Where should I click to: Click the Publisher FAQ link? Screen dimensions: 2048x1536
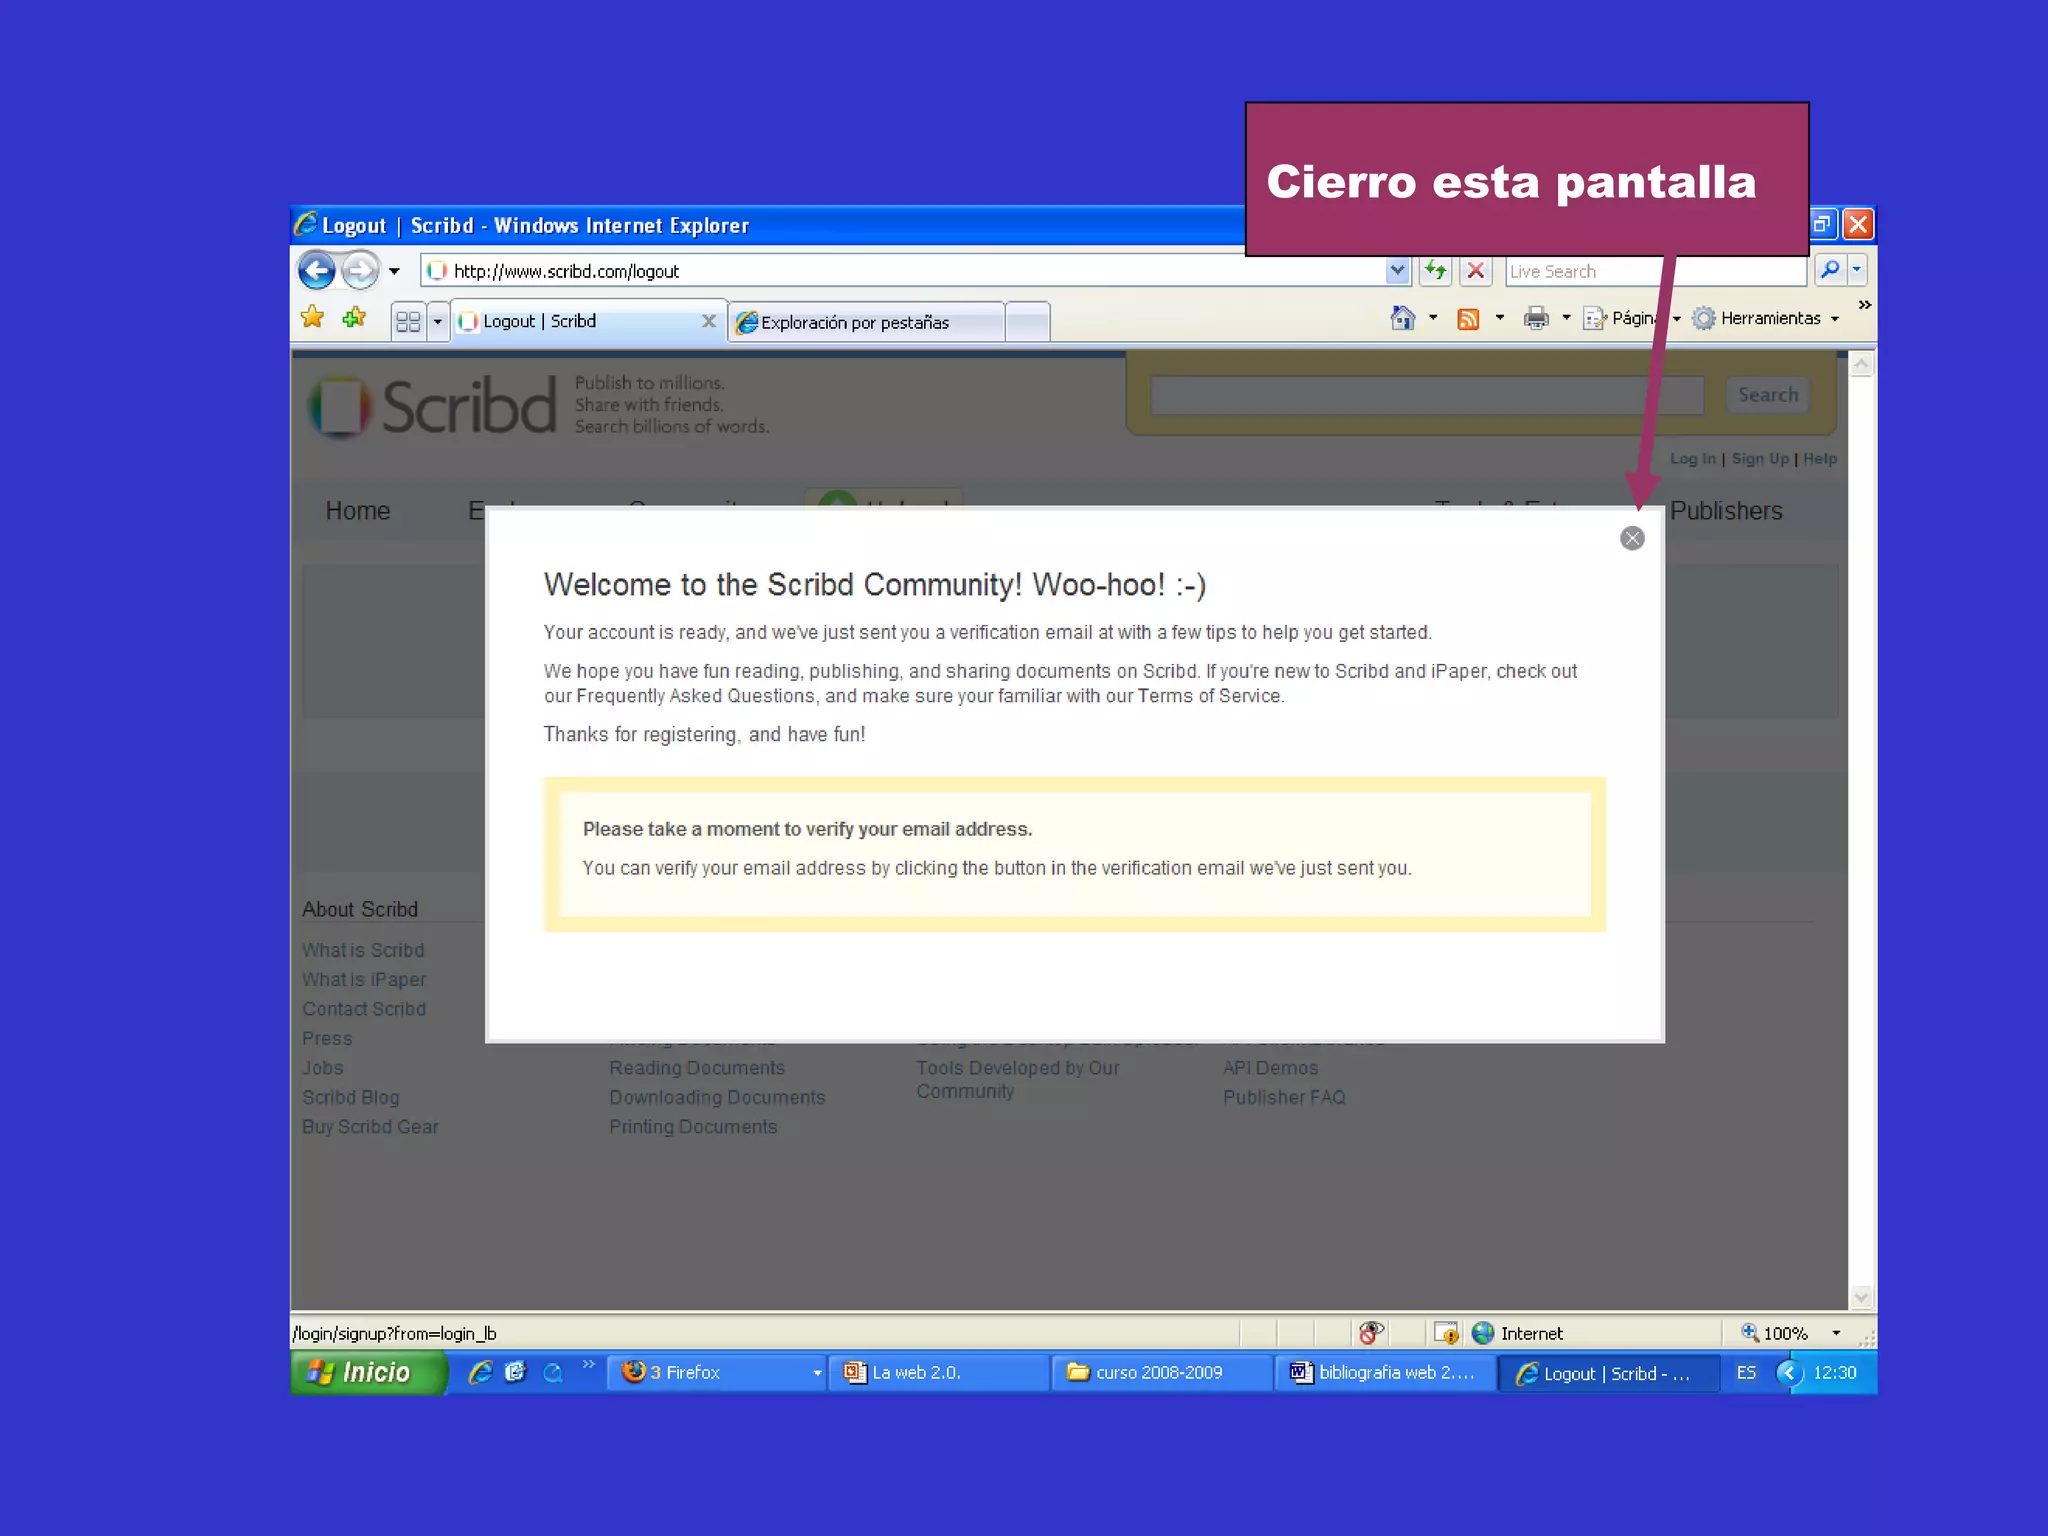(1284, 1097)
